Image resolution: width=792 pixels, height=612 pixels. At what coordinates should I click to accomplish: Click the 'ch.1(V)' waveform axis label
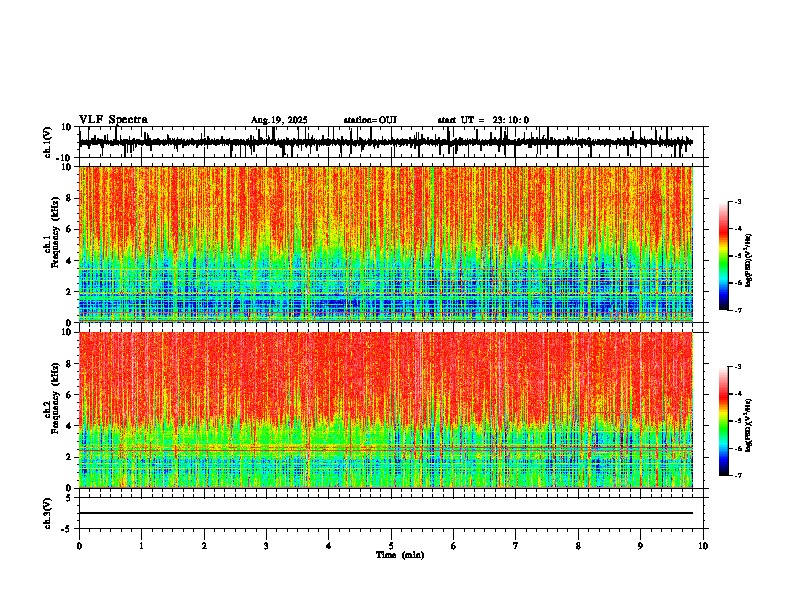pyautogui.click(x=48, y=142)
